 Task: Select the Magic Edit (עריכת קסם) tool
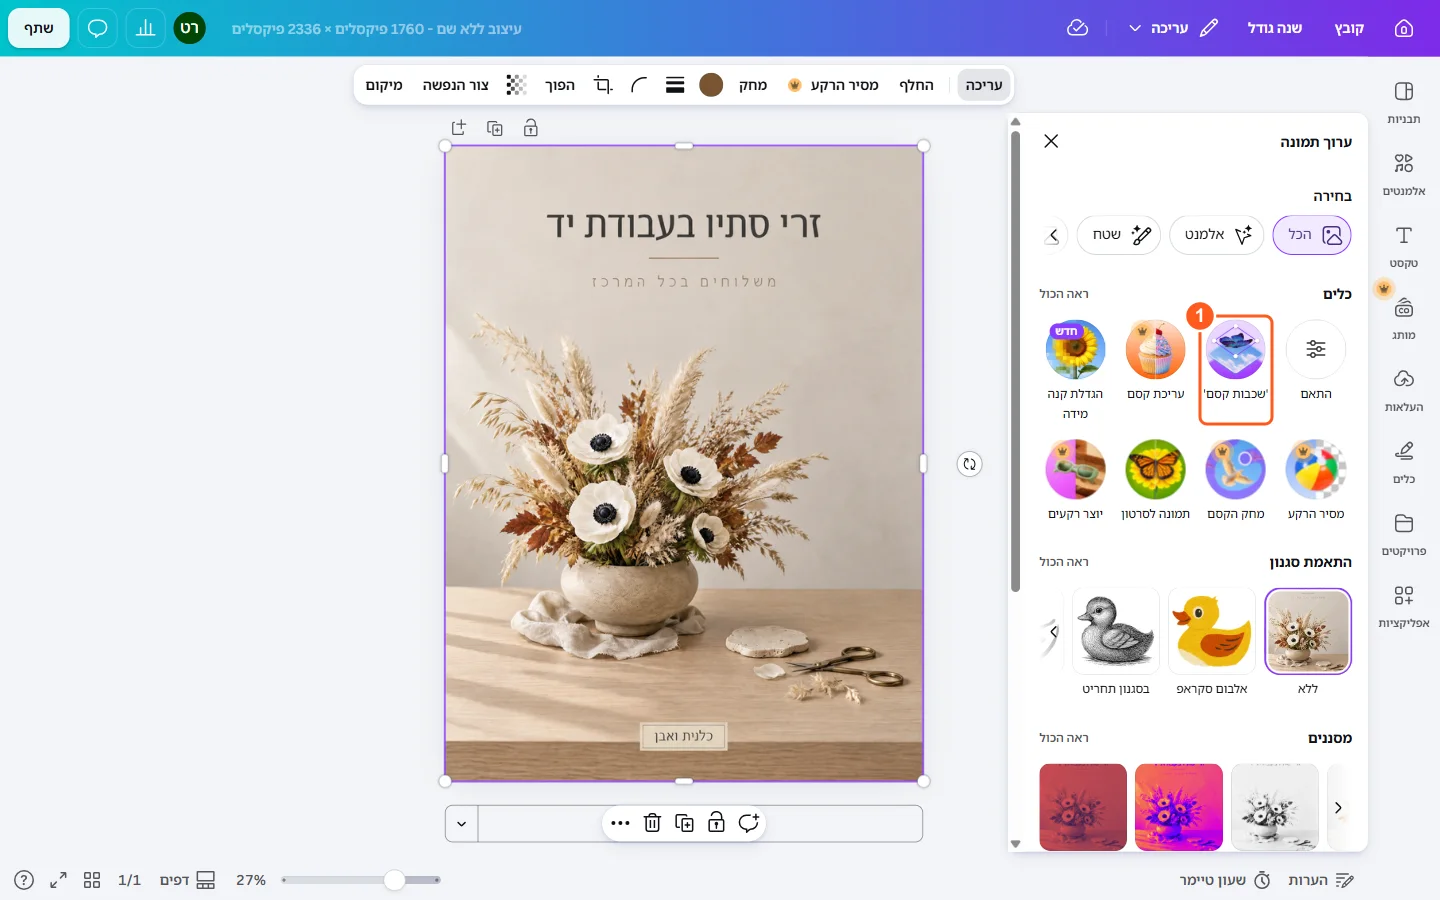(x=1156, y=360)
